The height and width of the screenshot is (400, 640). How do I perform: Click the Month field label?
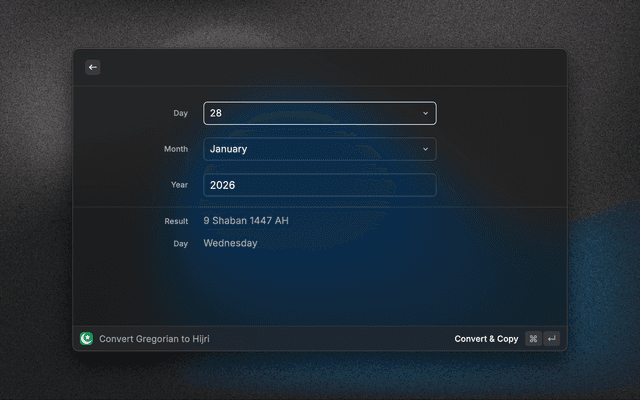click(x=175, y=149)
